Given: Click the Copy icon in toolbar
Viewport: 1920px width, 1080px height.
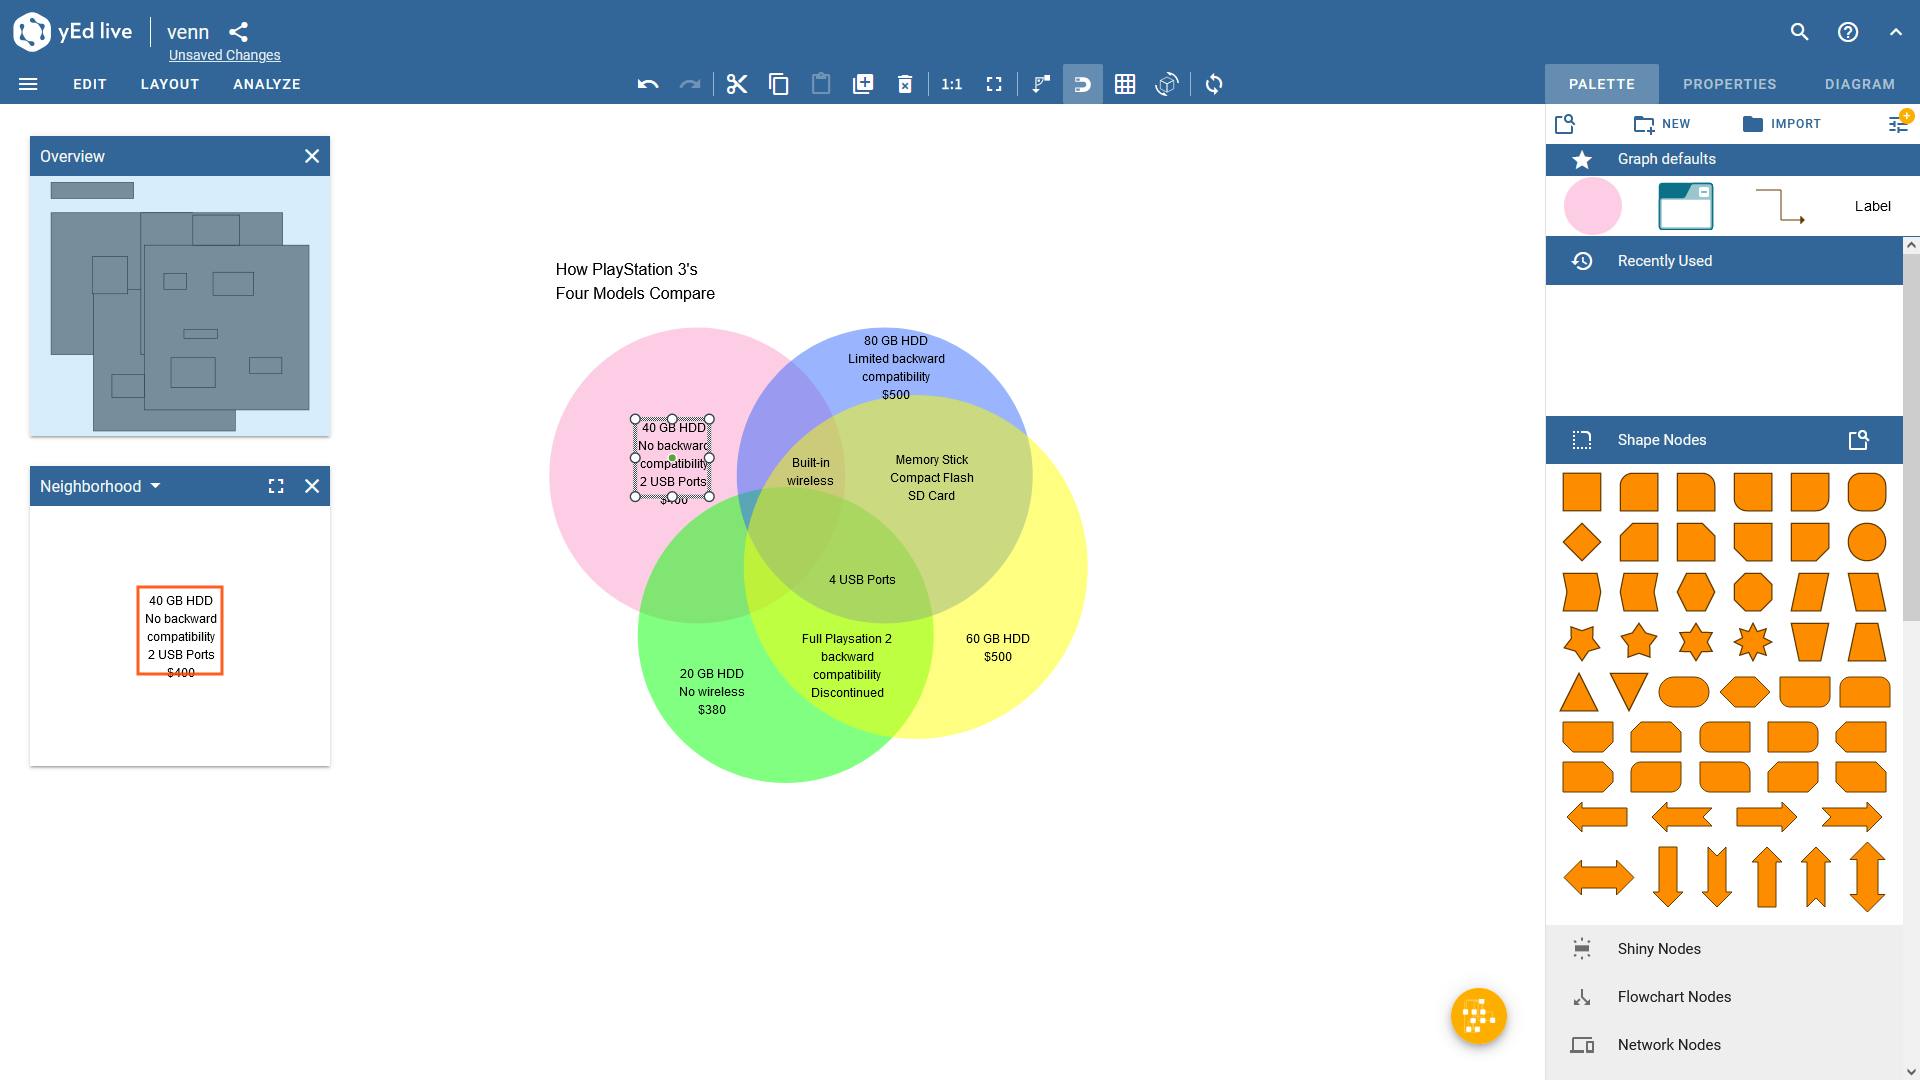Looking at the screenshot, I should coord(779,84).
